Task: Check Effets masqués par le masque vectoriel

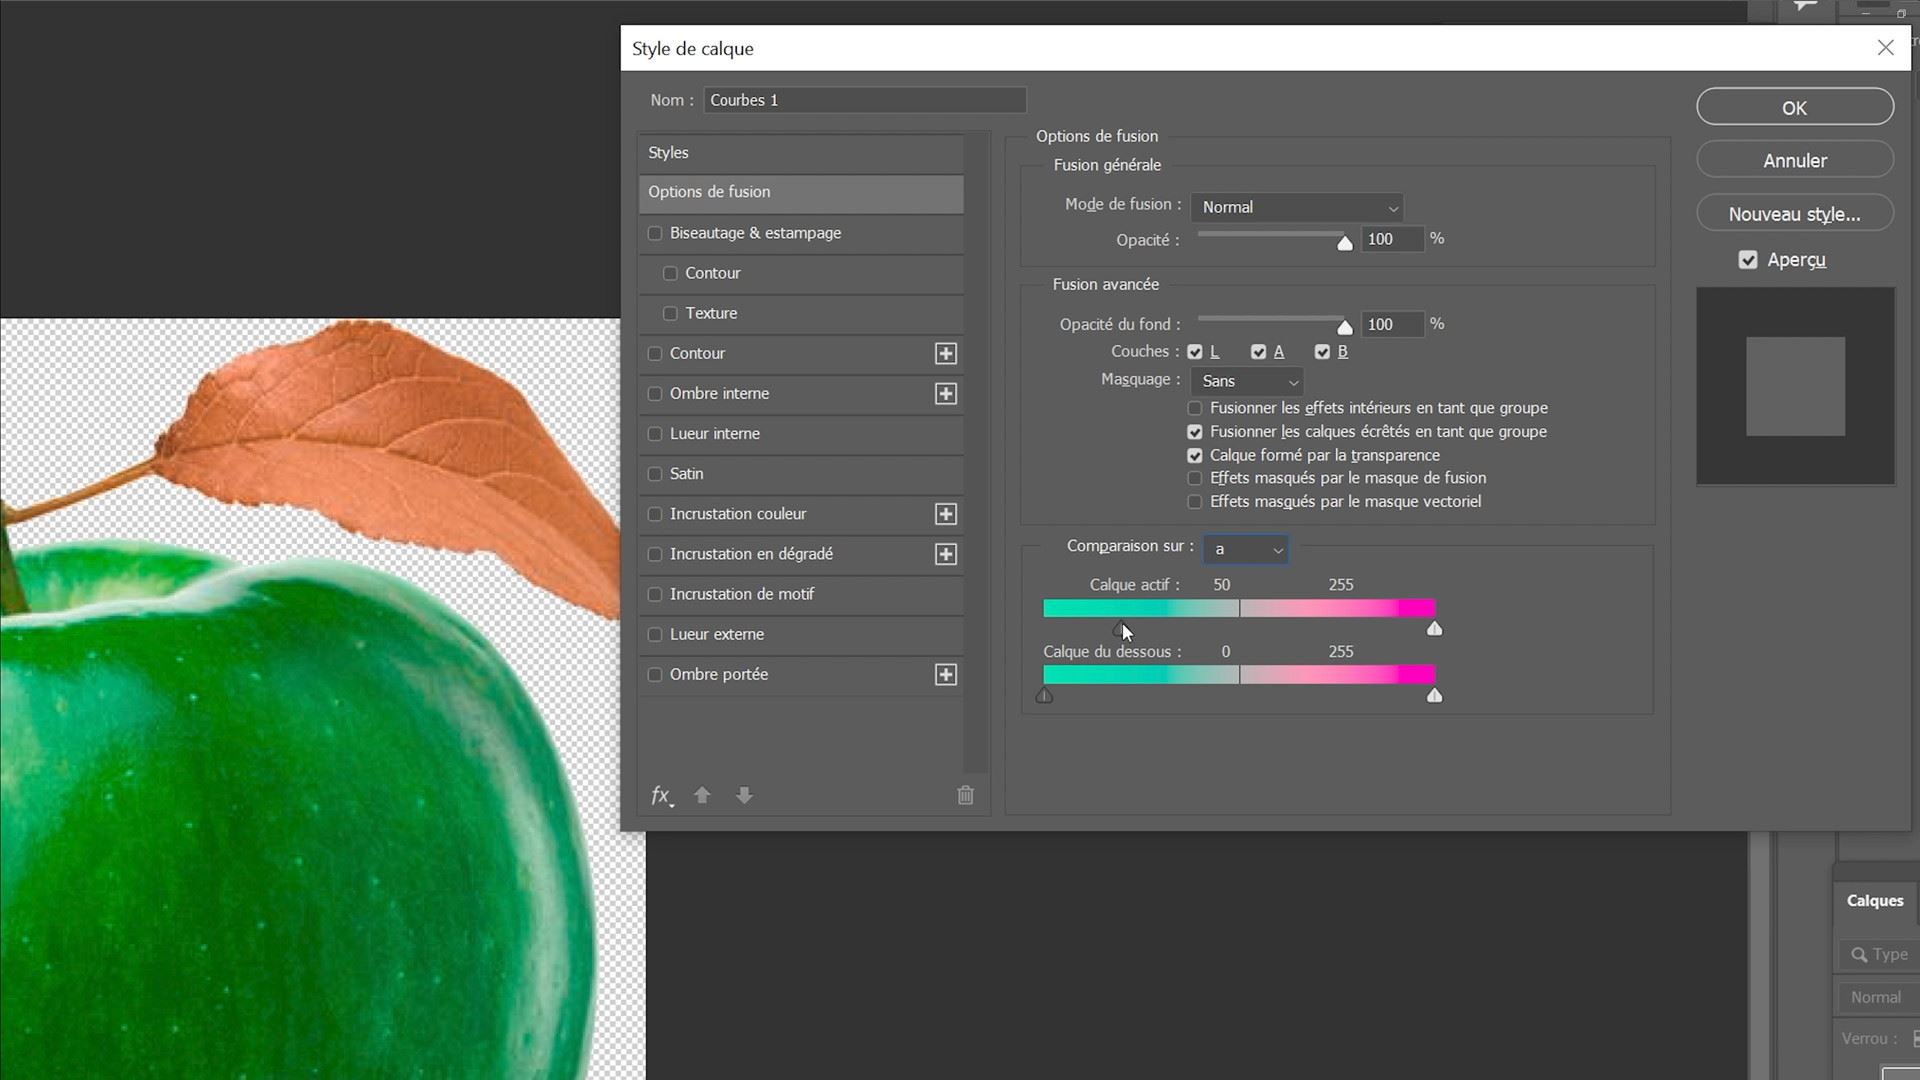Action: click(x=1194, y=502)
